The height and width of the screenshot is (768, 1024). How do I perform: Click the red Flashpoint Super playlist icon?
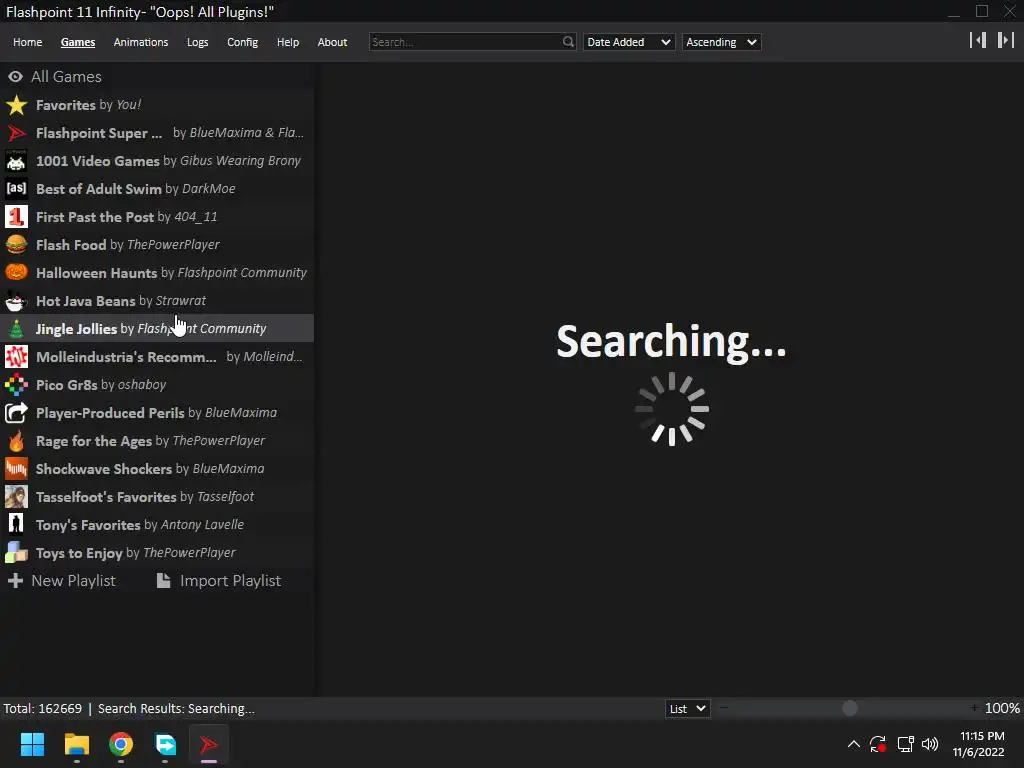16,133
